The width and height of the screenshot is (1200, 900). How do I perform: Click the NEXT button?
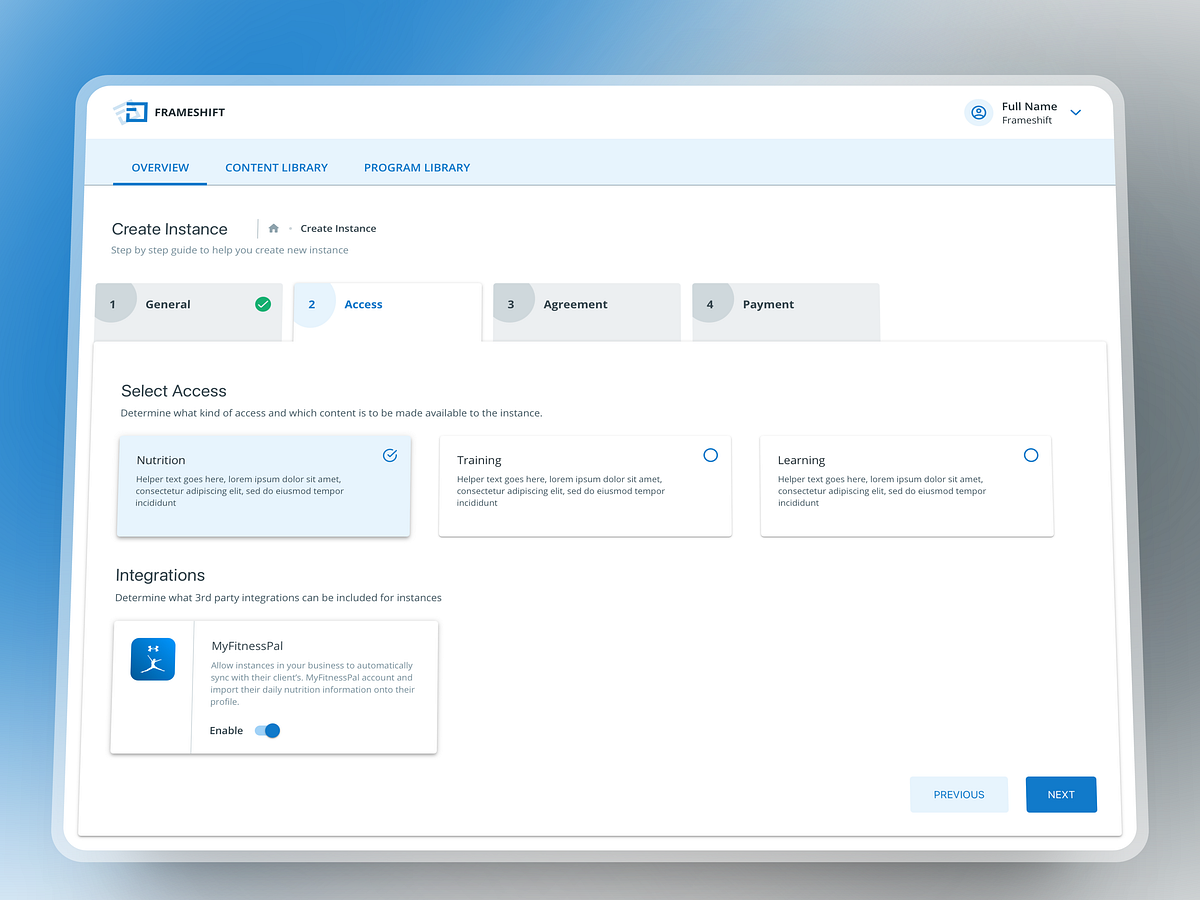1061,794
